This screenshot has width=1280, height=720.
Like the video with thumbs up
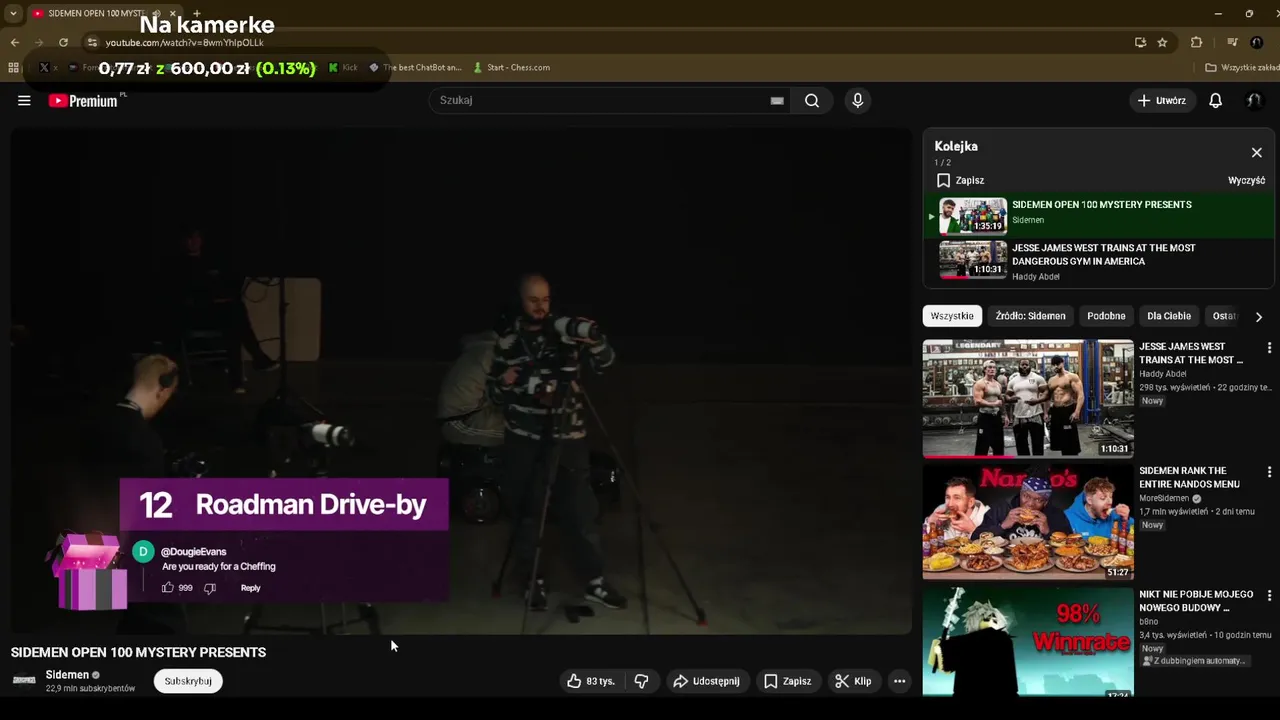click(590, 681)
